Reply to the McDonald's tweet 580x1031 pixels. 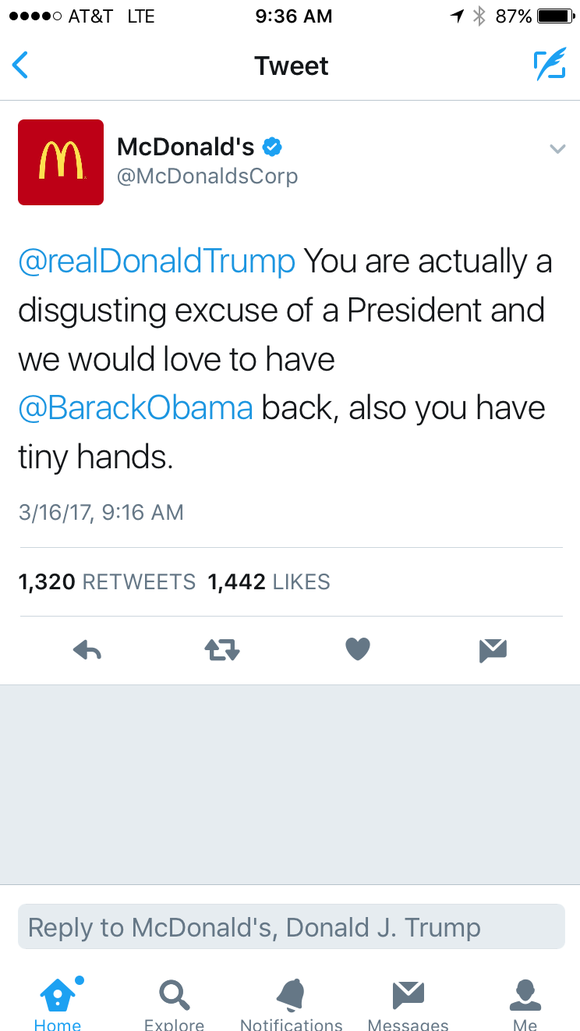pos(87,650)
